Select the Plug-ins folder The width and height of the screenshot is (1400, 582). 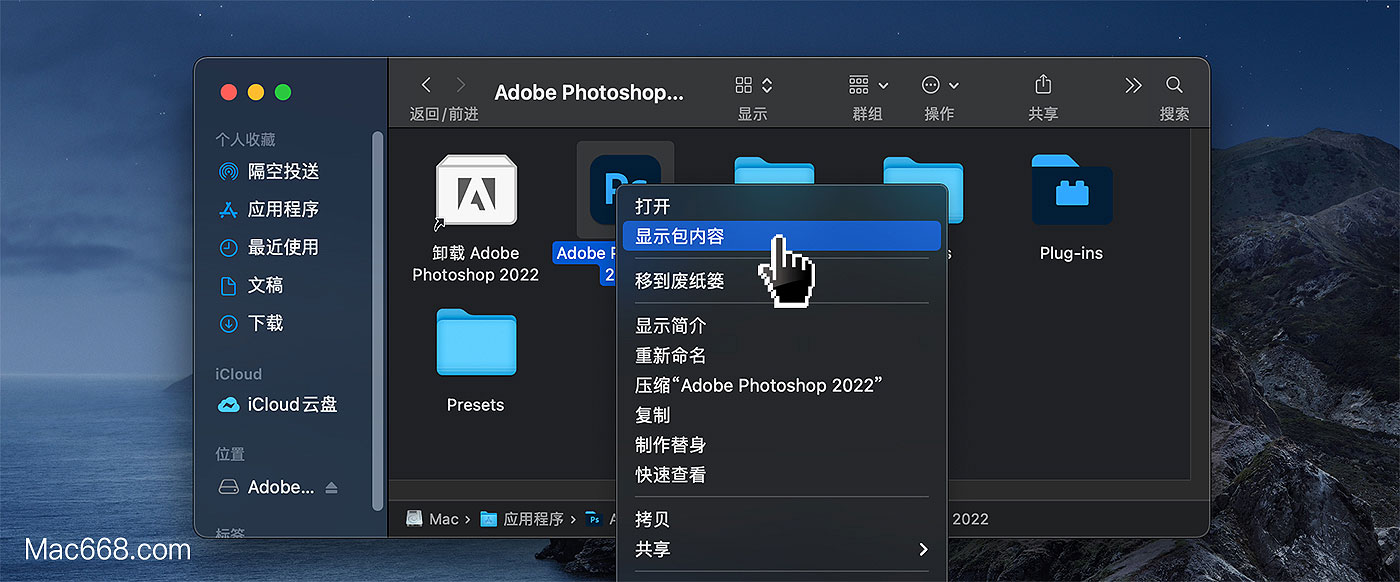pyautogui.click(x=1072, y=206)
